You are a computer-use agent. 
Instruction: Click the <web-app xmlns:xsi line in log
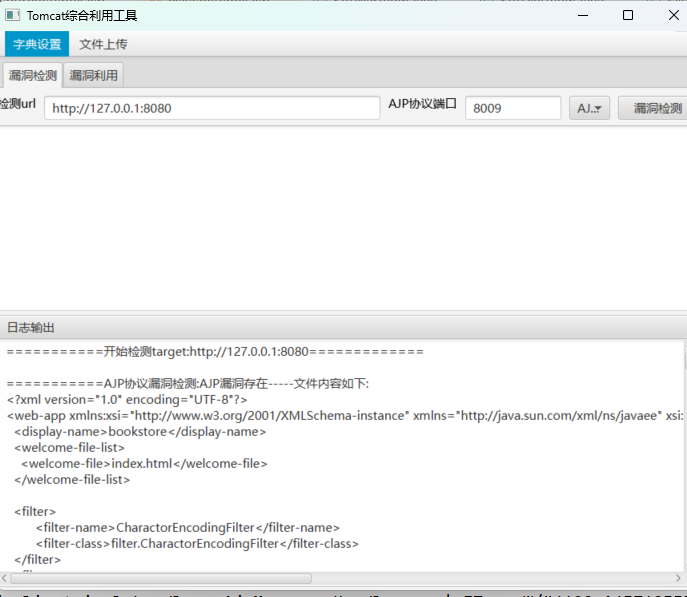(x=345, y=416)
